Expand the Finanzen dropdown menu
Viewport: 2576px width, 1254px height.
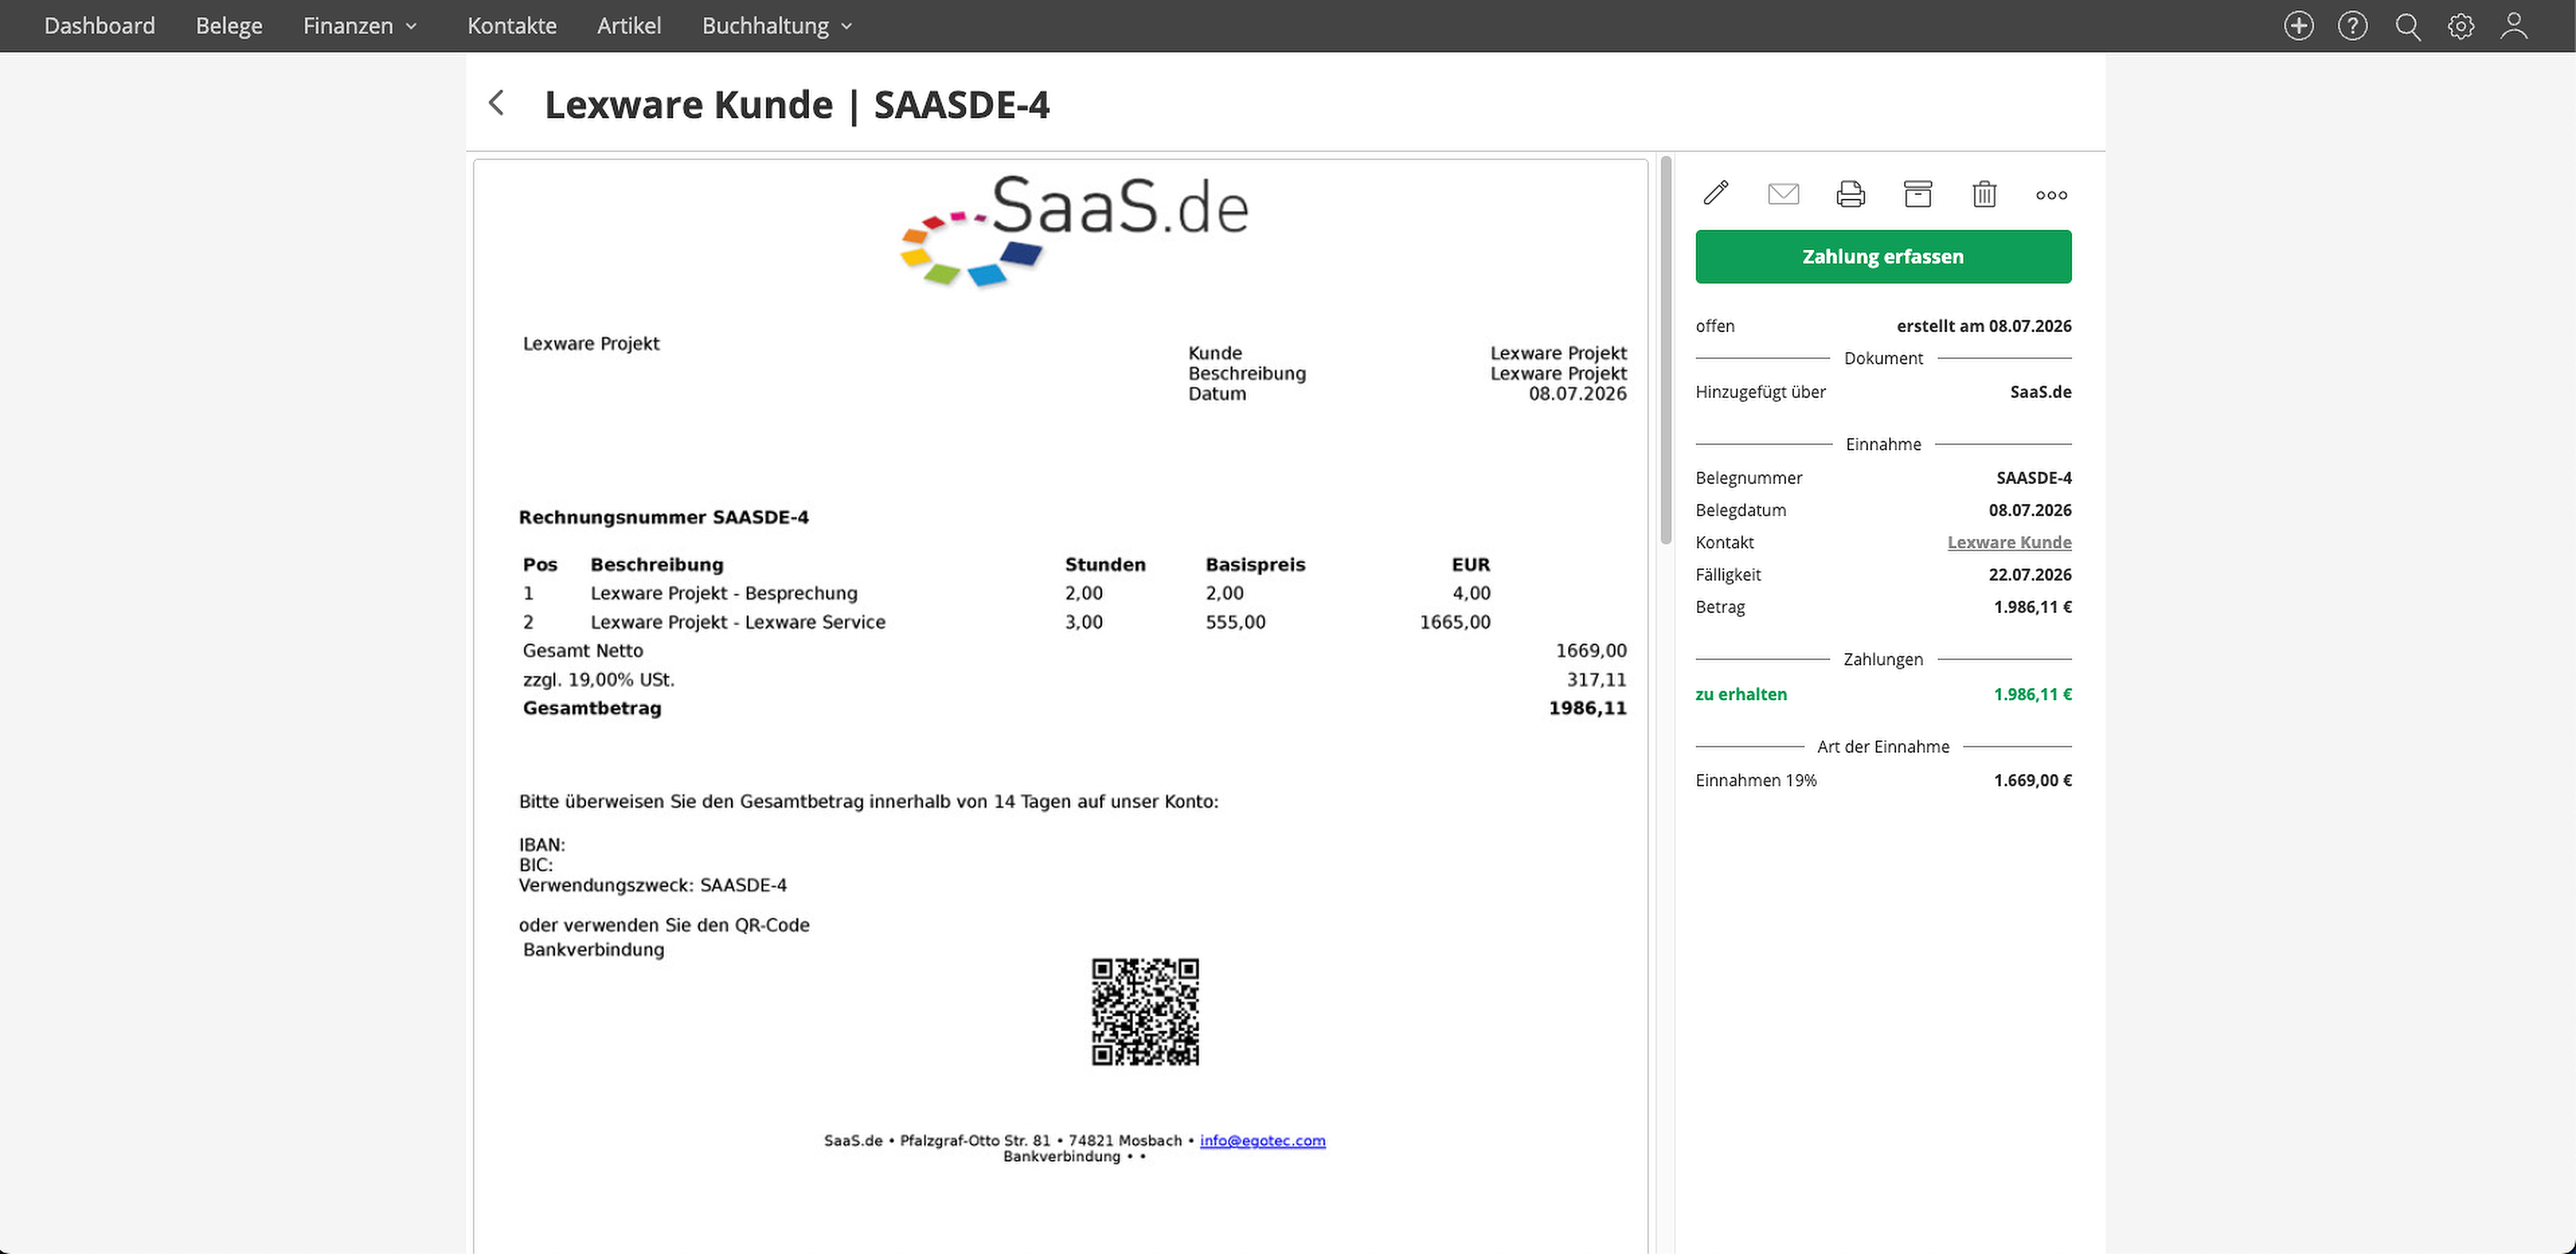click(x=360, y=26)
